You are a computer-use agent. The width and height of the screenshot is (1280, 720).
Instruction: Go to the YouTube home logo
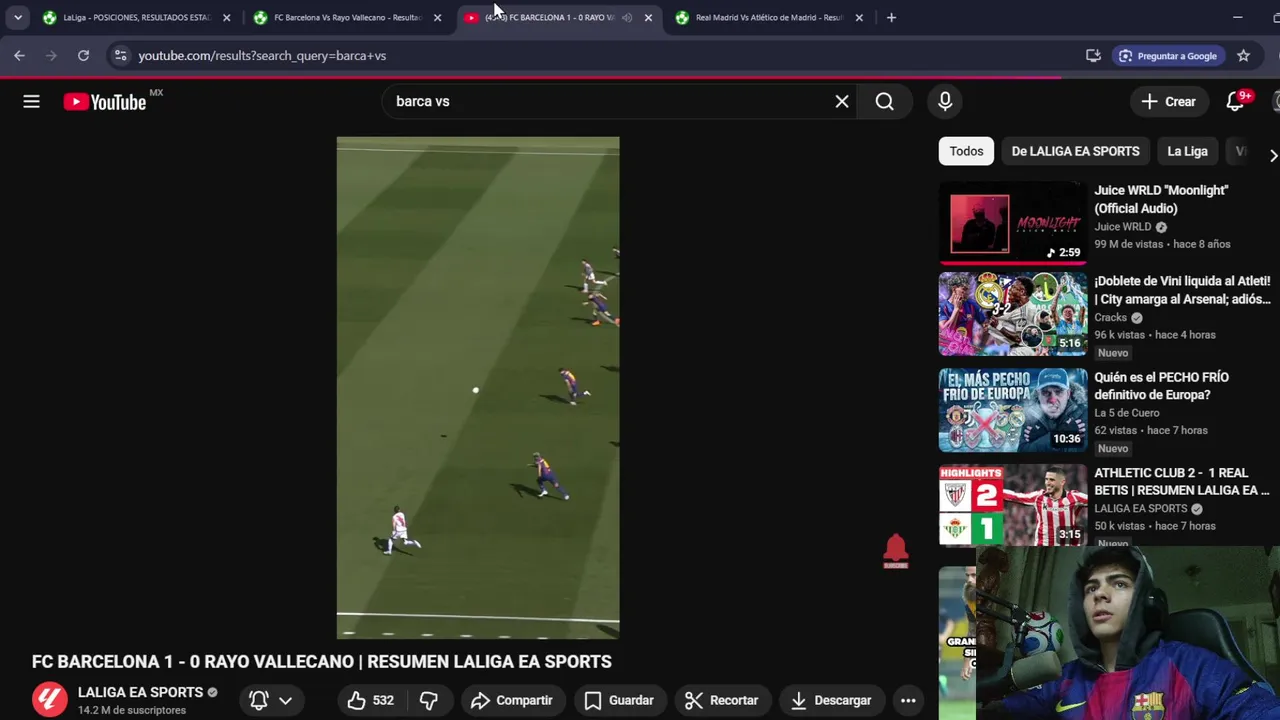click(105, 101)
